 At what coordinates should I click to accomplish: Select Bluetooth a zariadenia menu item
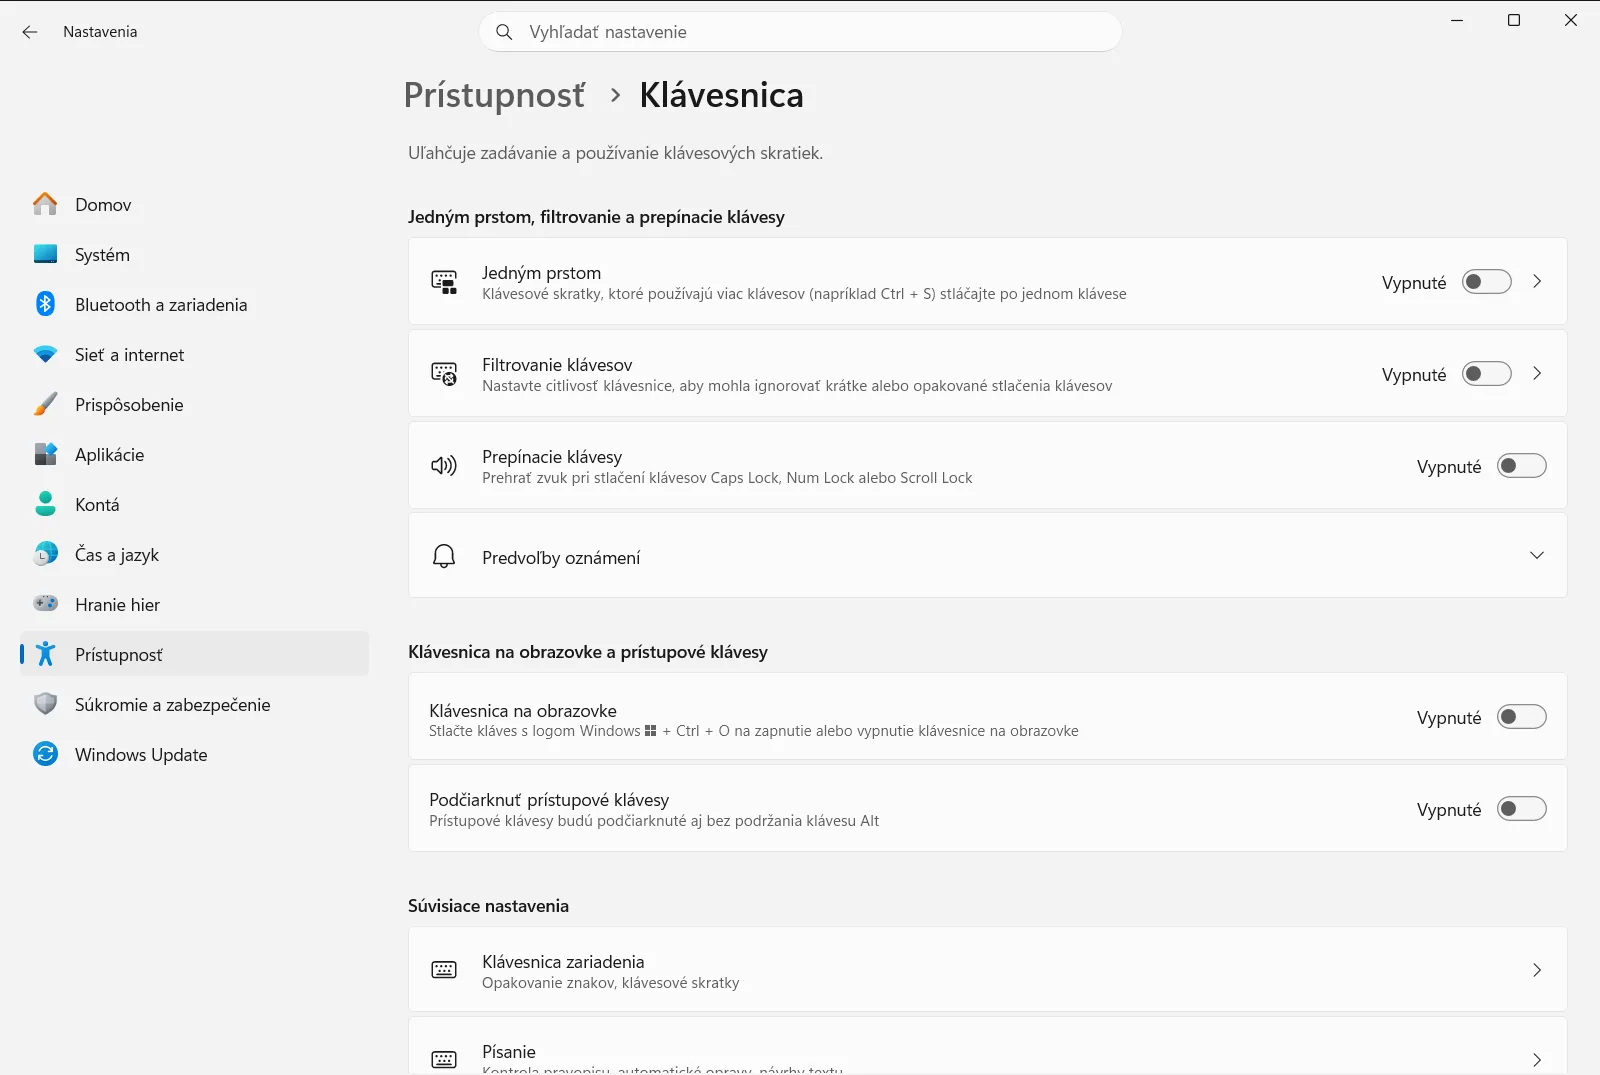[195, 304]
